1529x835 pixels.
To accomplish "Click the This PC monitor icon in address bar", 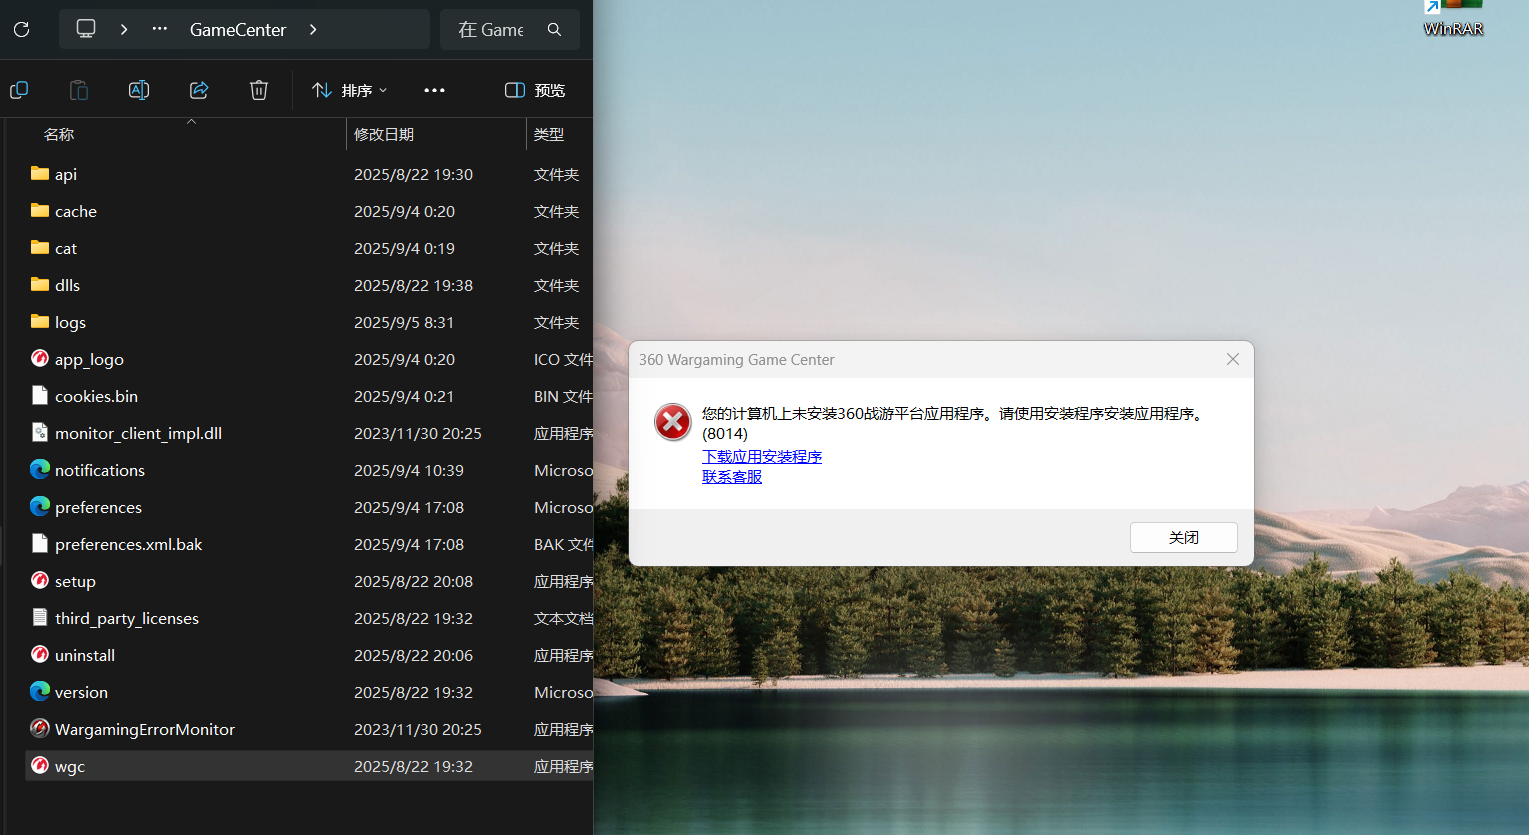I will [86, 29].
